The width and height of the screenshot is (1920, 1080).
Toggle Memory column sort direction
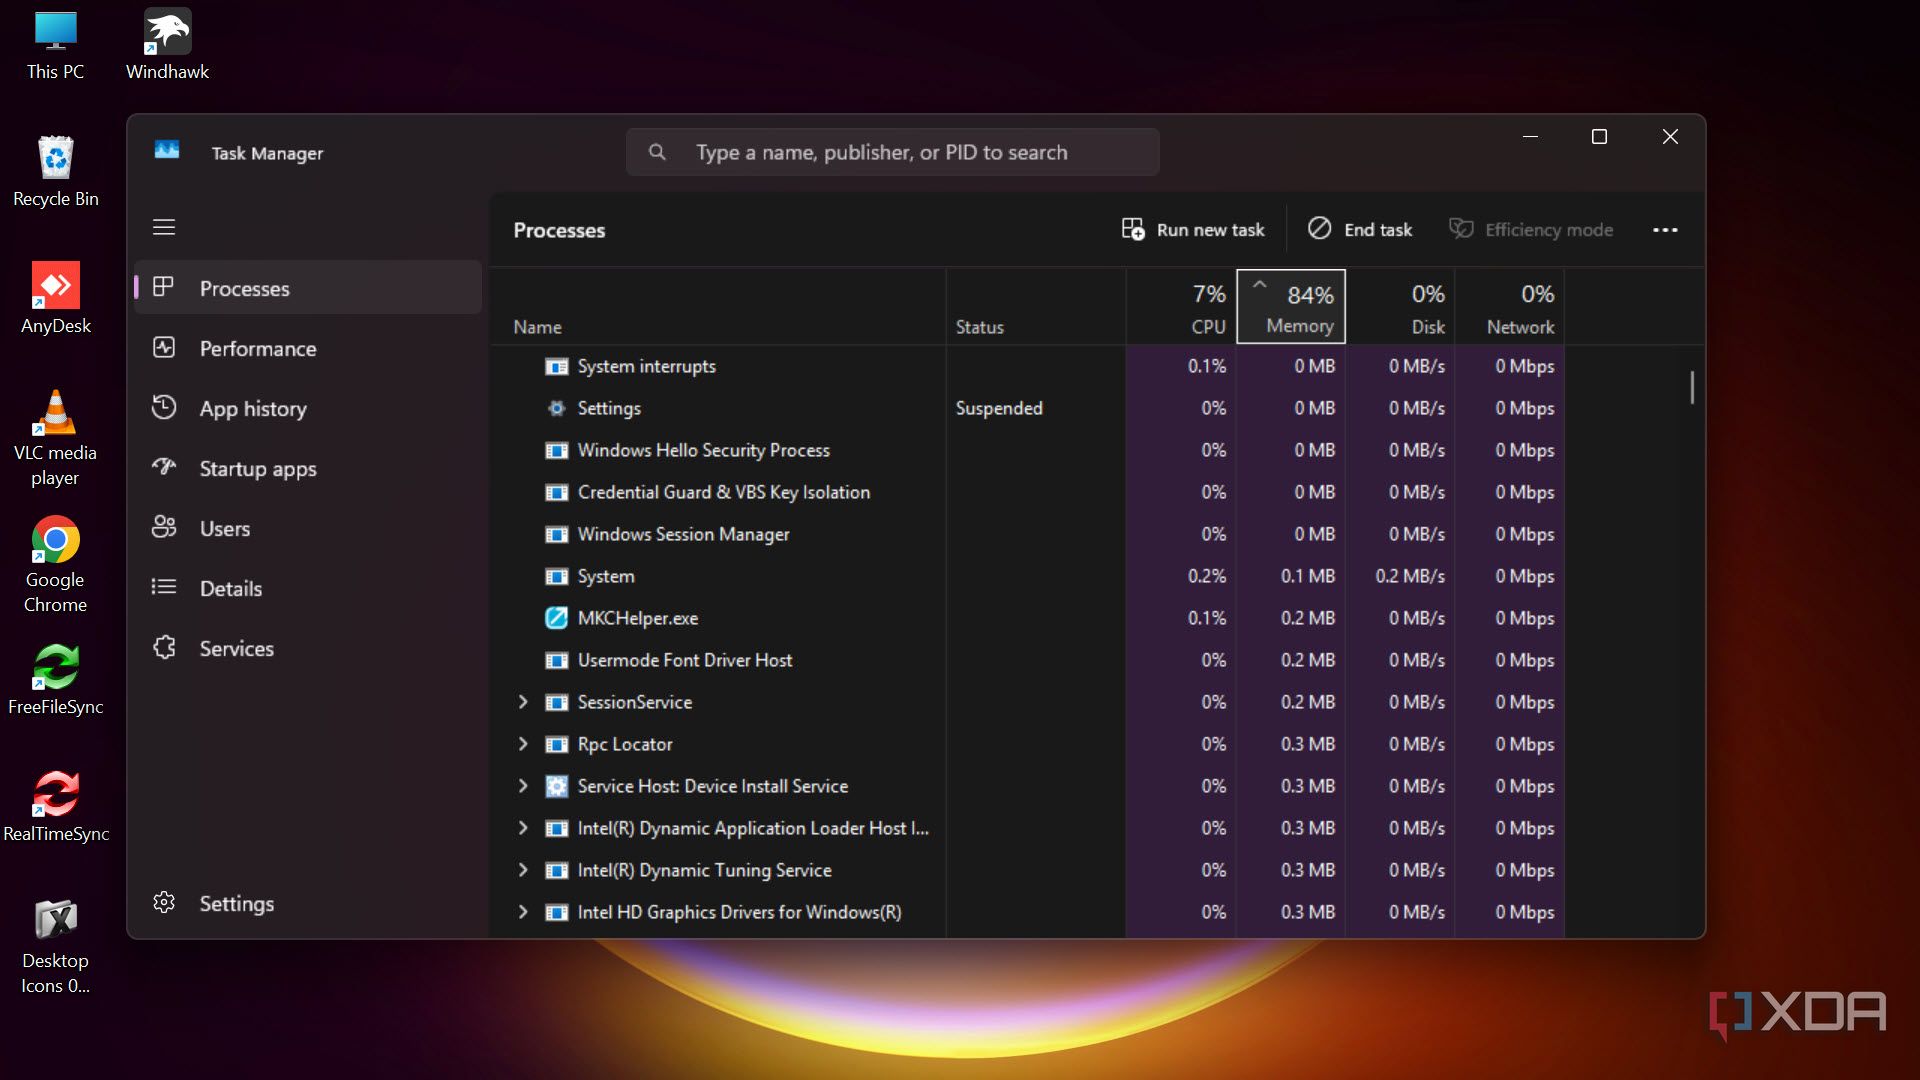coord(1291,306)
